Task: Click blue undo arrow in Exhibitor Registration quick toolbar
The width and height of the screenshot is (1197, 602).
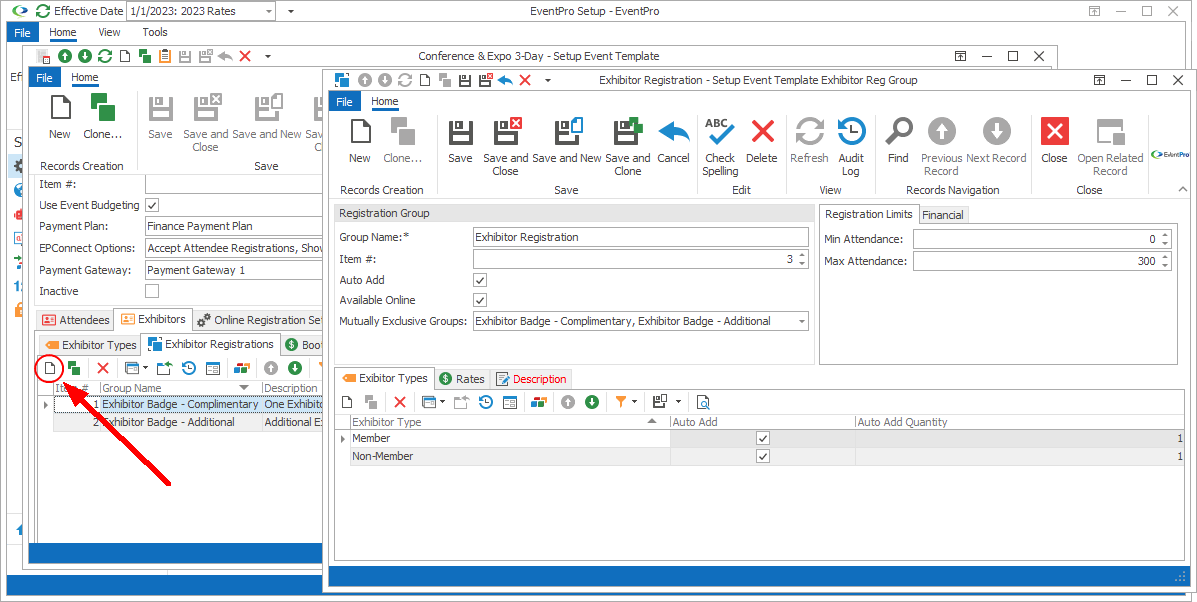Action: pos(505,80)
